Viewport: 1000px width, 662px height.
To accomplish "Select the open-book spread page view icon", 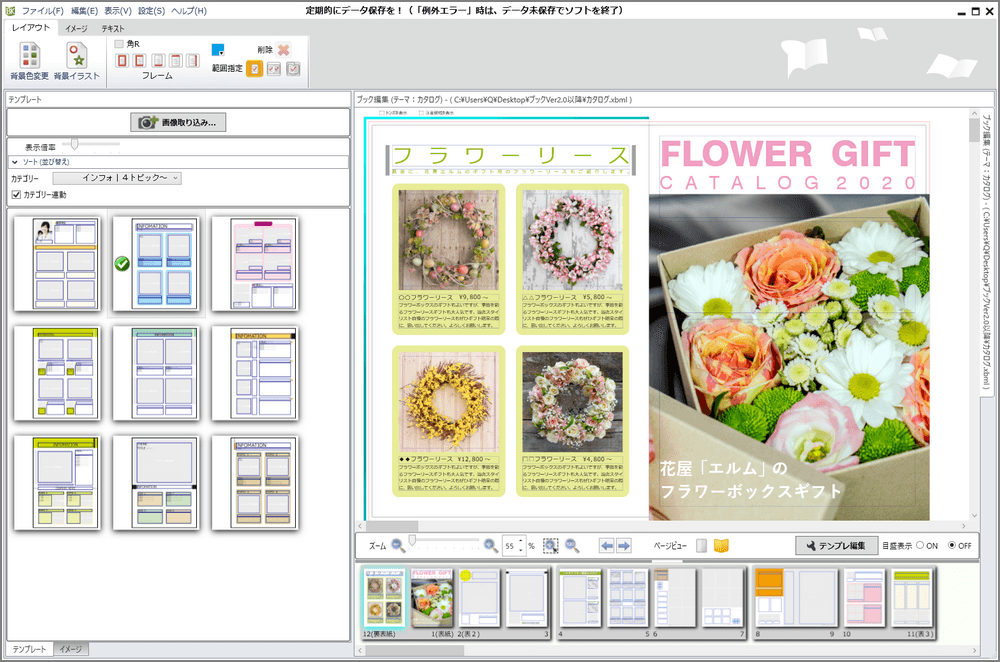I will pos(721,545).
